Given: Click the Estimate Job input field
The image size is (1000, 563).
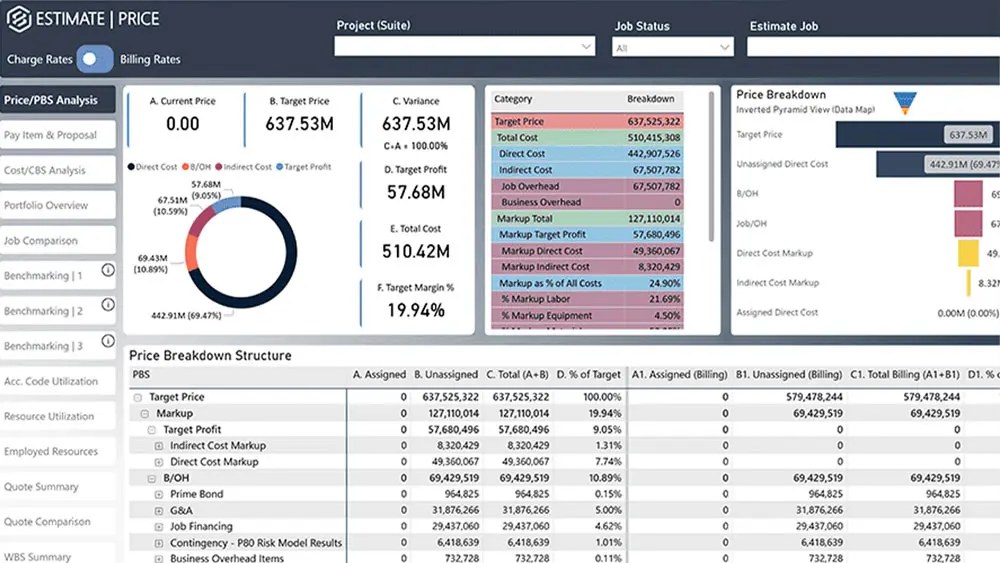Looking at the screenshot, I should tap(873, 47).
